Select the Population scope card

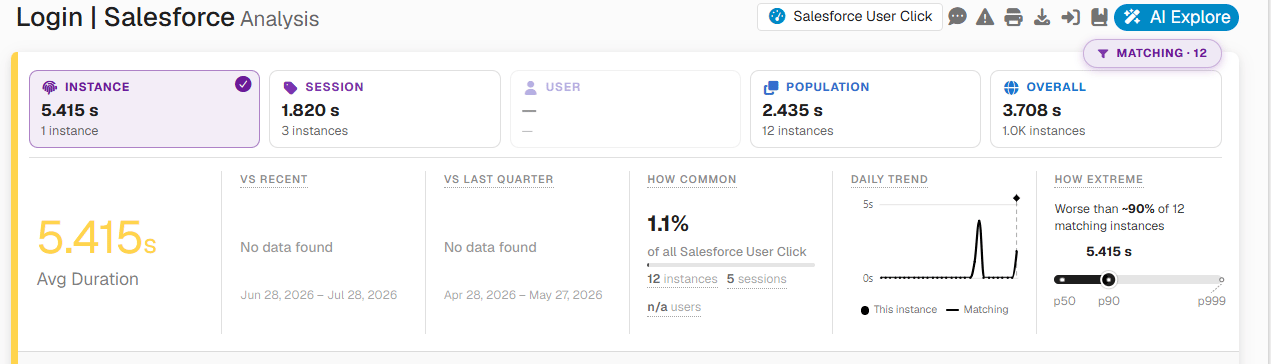click(865, 109)
